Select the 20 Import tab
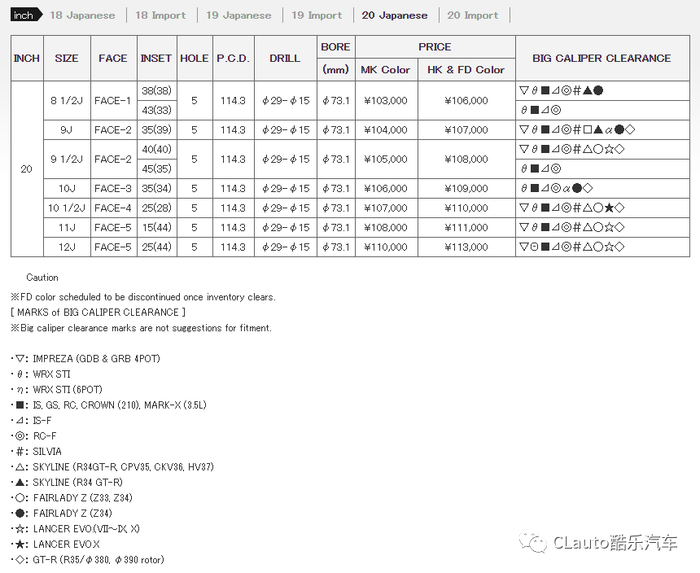This screenshot has height=573, width=700. coord(473,15)
